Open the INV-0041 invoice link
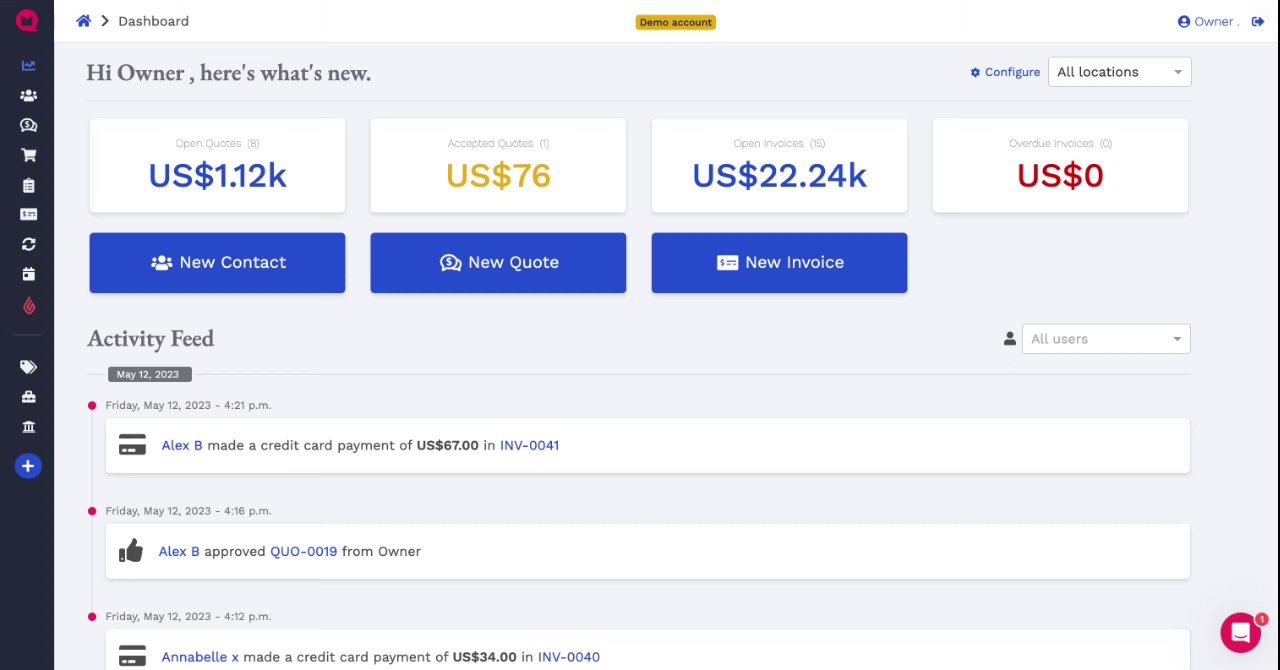This screenshot has height=670, width=1280. pos(529,445)
